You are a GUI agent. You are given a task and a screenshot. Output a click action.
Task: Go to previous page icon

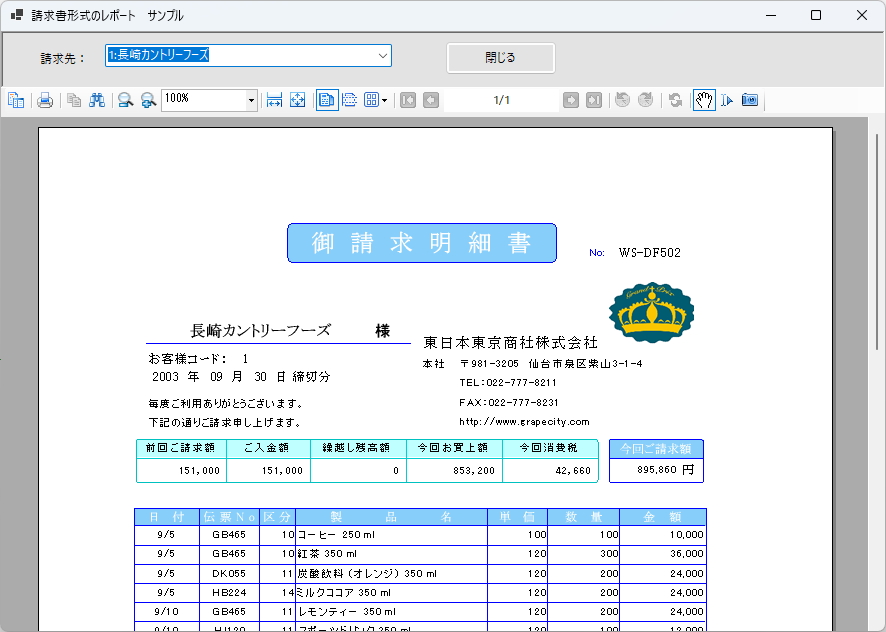click(431, 100)
